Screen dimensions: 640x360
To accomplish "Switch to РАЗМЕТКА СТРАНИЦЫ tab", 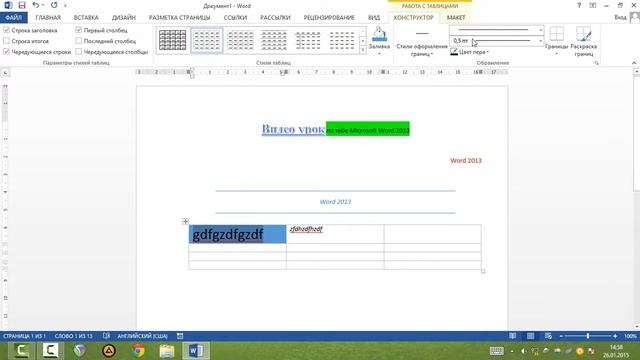I will point(180,18).
